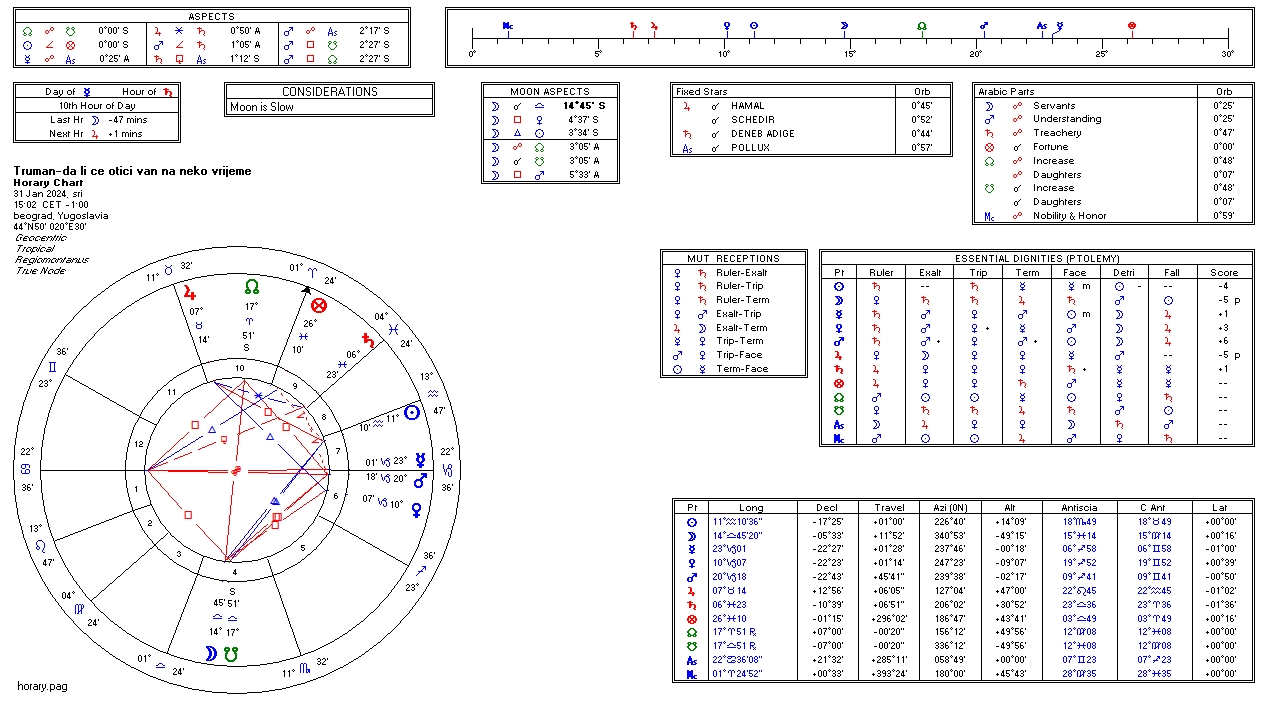Click the 'horary.pag' file name at bottom
Viewport: 1267px width, 701px height.
point(42,686)
